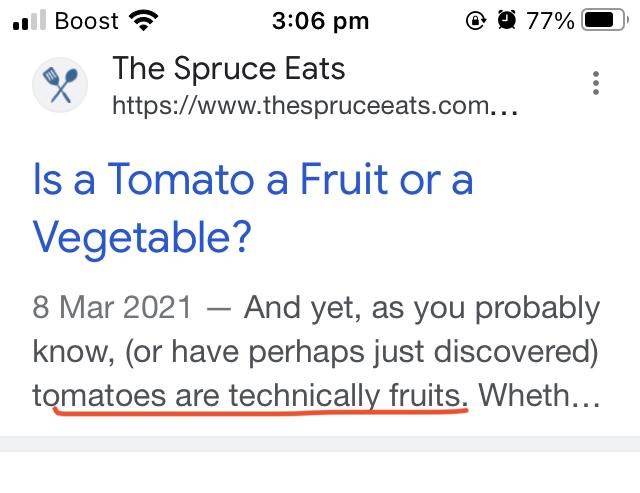This screenshot has width=640, height=493.
Task: Click the truncated 'Wheth…' snippet ending
Action: point(539,397)
